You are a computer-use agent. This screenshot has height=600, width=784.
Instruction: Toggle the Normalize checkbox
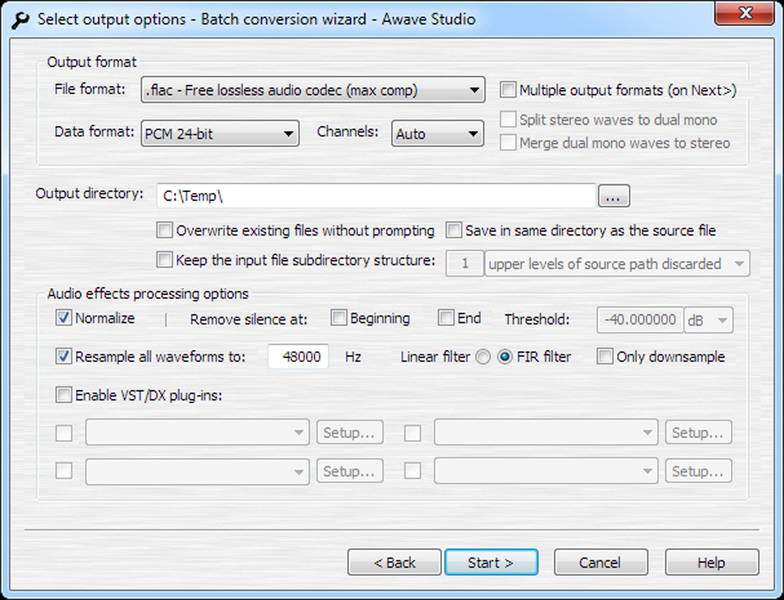point(64,318)
